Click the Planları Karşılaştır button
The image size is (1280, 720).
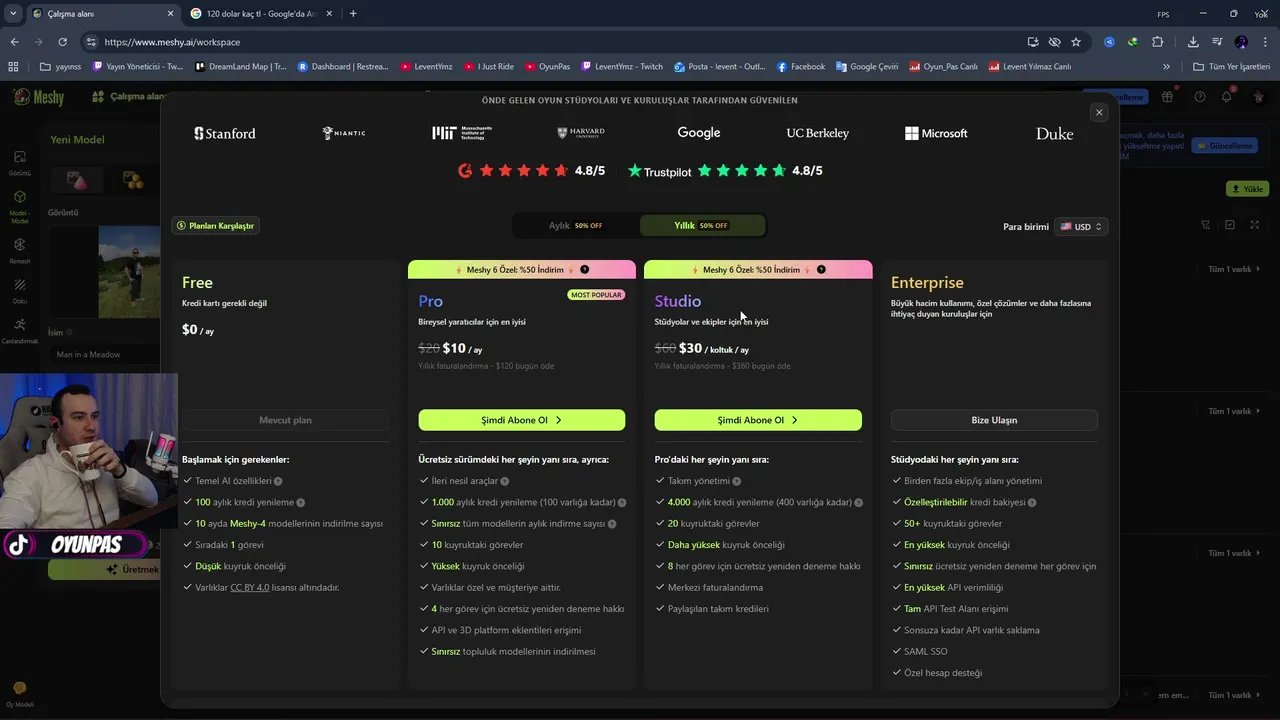tap(216, 226)
